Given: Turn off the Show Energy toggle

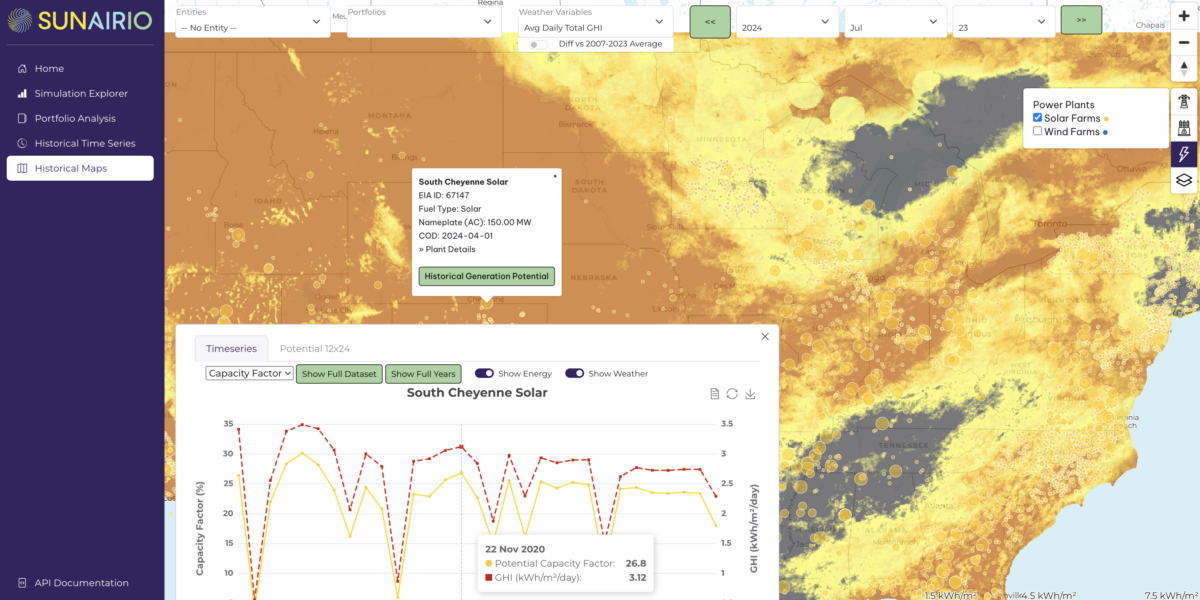Looking at the screenshot, I should tap(484, 373).
